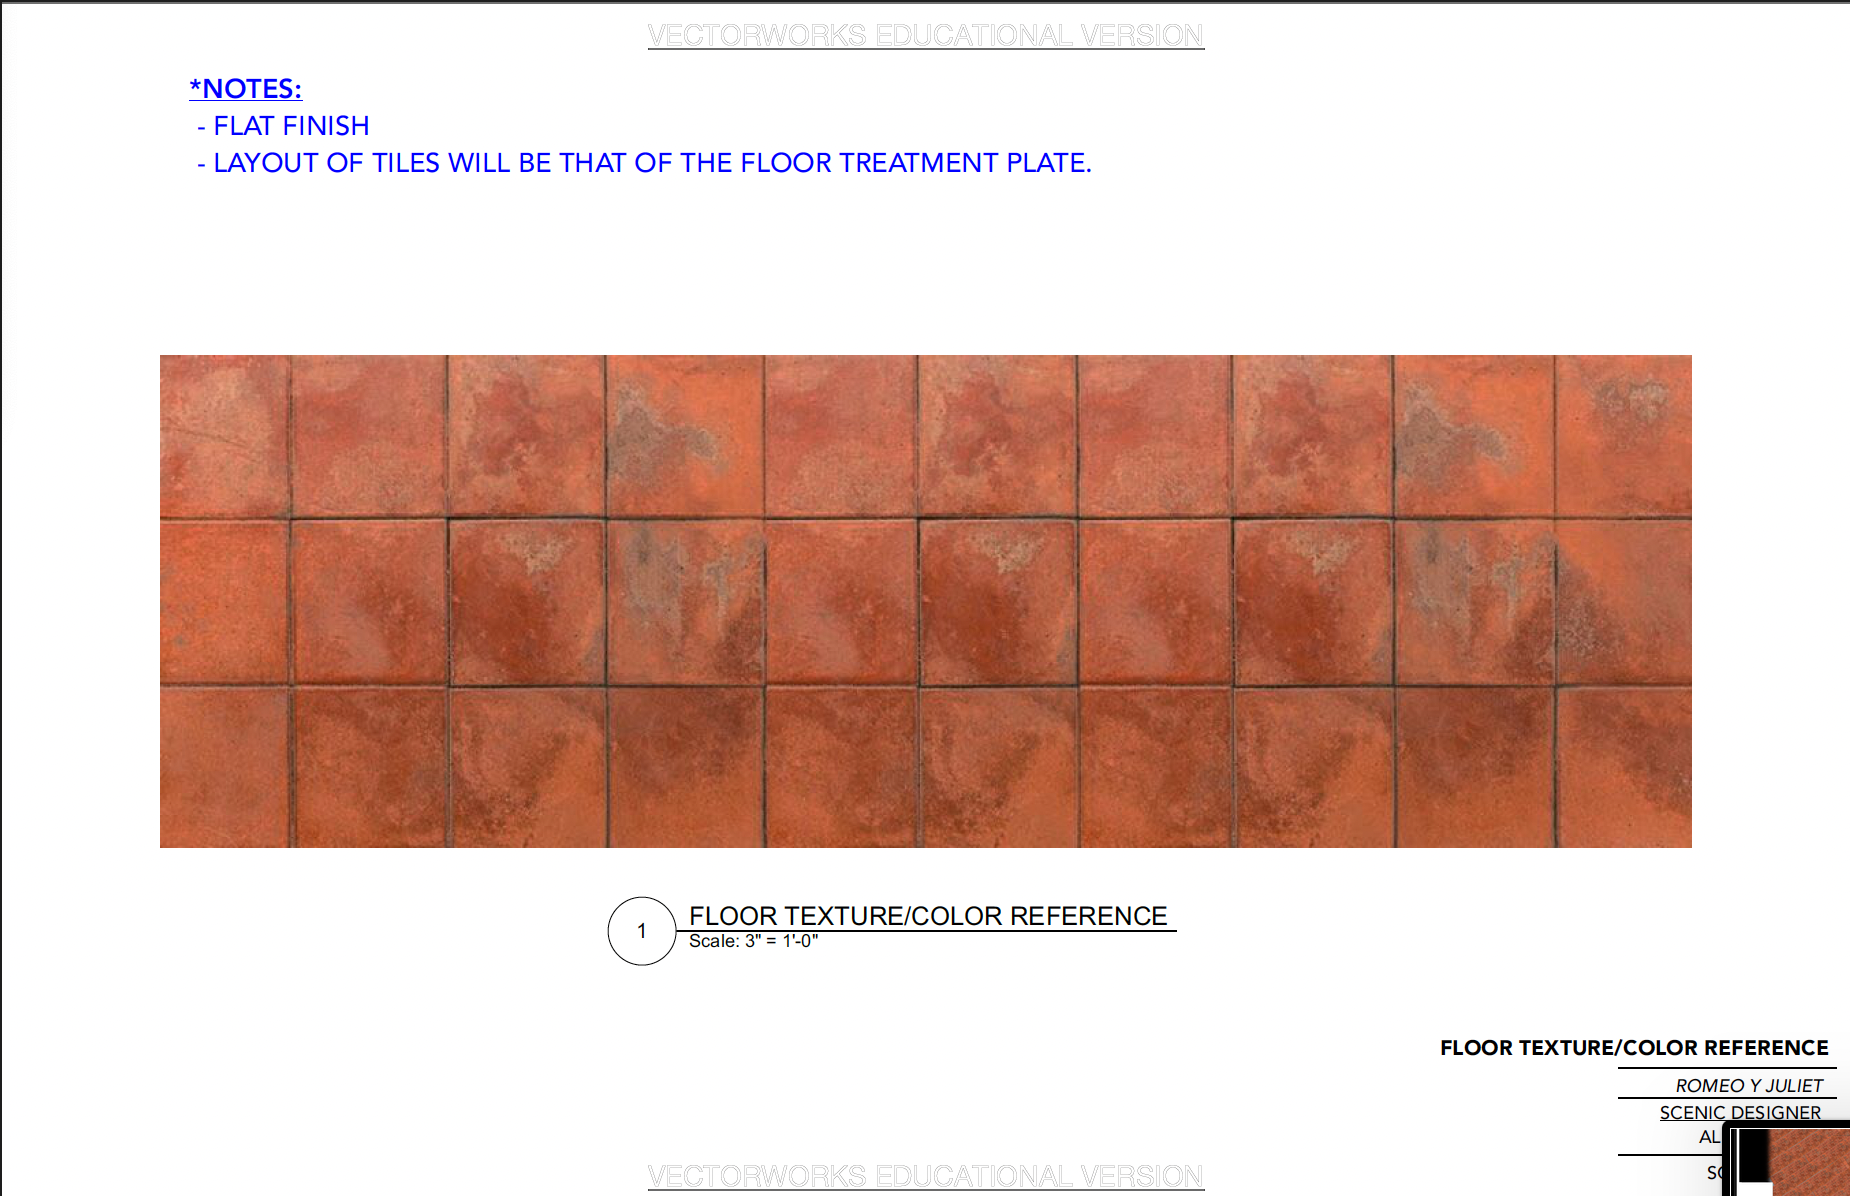Select the '- FLAT FINISH' note line
The width and height of the screenshot is (1850, 1196).
[283, 126]
